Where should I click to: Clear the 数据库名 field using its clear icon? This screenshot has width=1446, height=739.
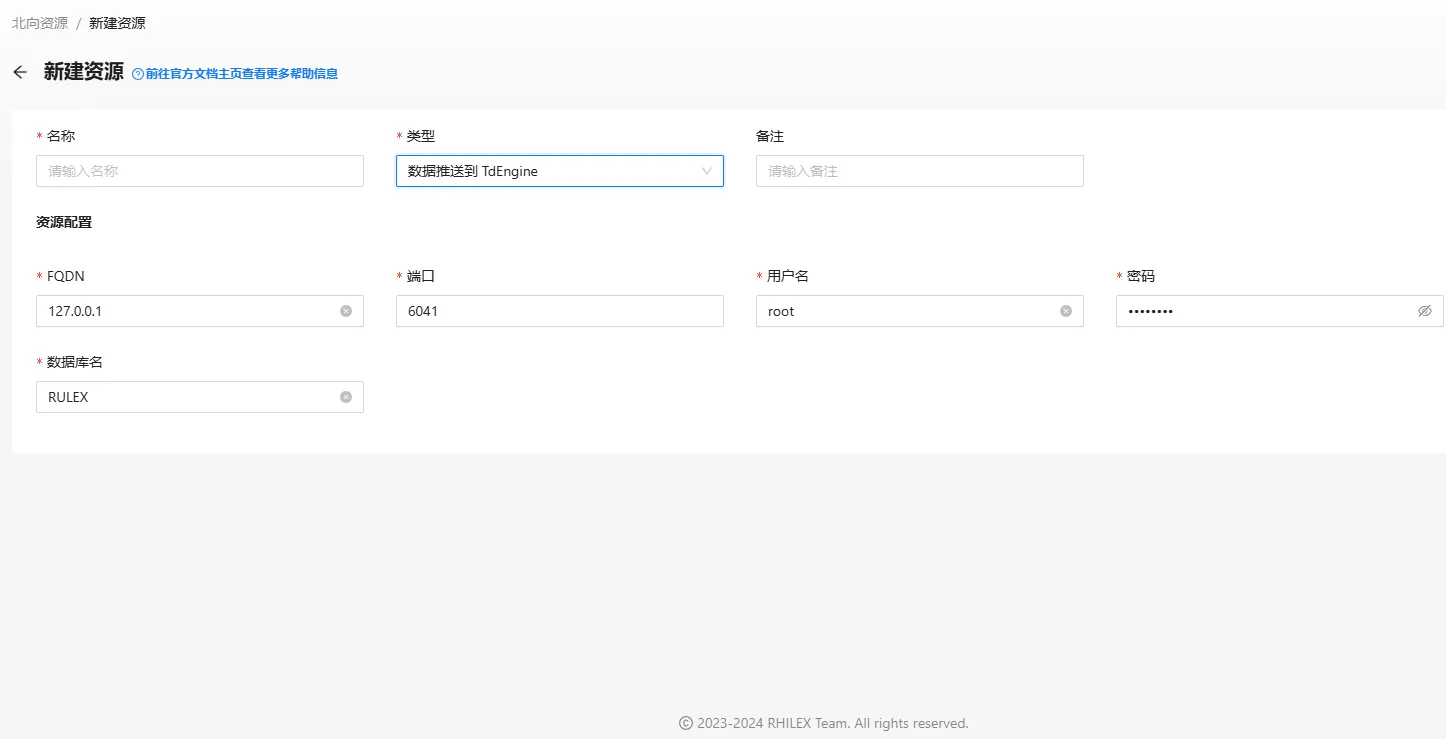(x=346, y=397)
